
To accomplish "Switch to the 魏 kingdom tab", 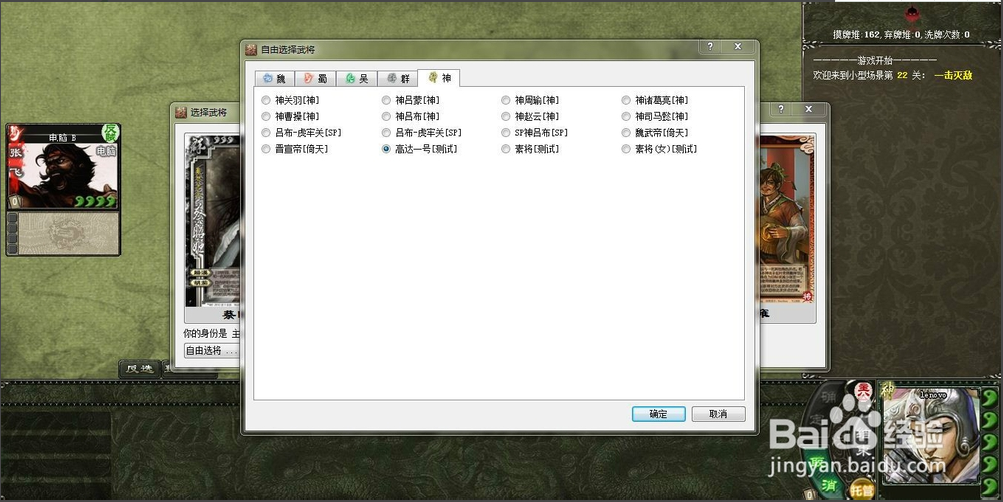I will coord(274,79).
